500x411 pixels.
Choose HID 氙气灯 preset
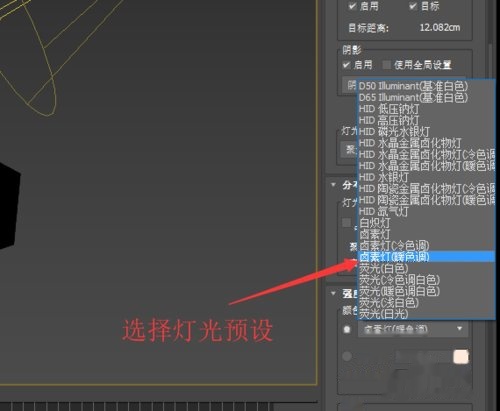[x=426, y=211]
